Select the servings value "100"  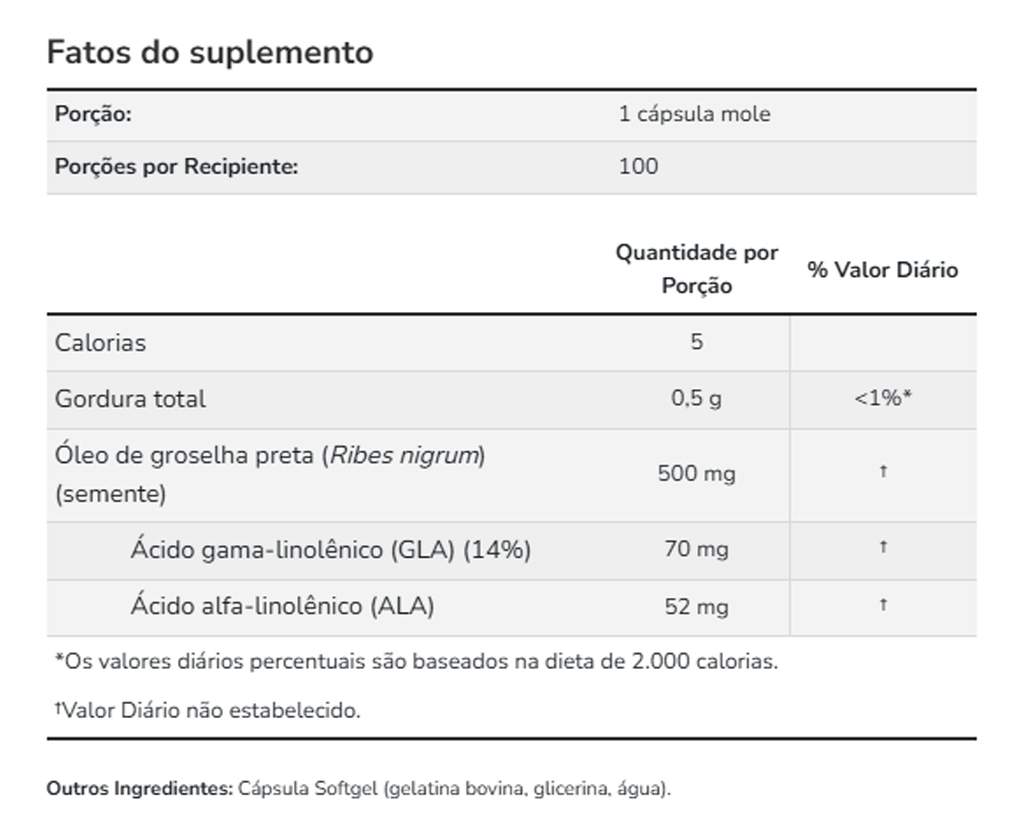(638, 166)
